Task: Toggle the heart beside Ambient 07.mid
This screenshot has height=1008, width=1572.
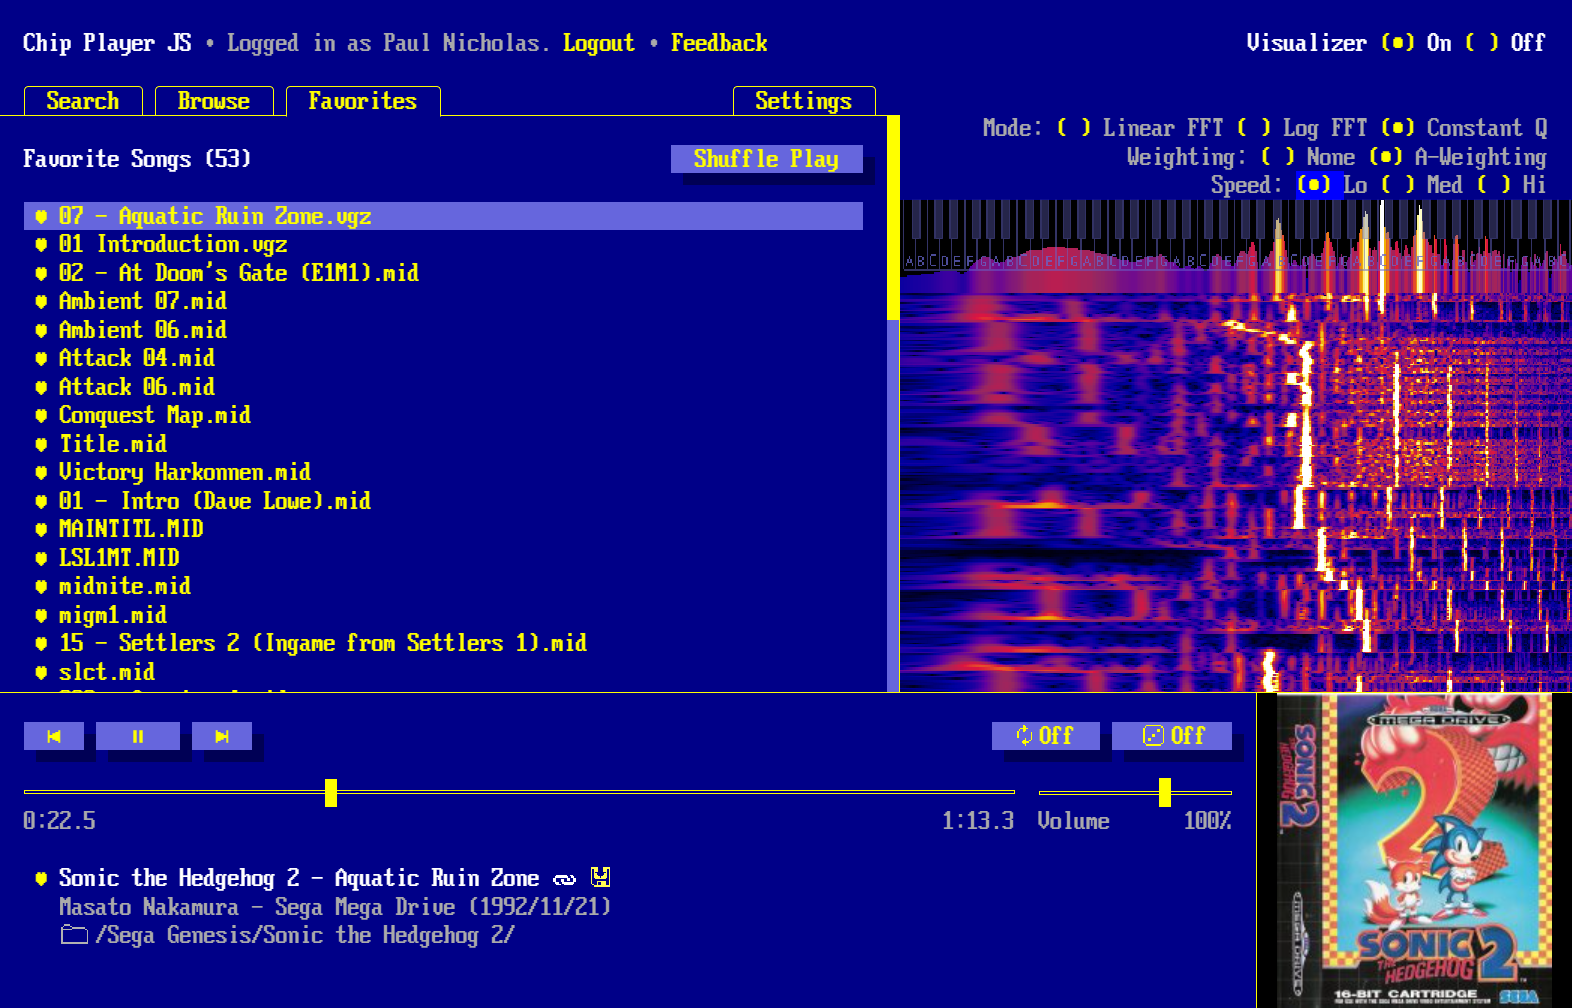Action: [x=41, y=301]
